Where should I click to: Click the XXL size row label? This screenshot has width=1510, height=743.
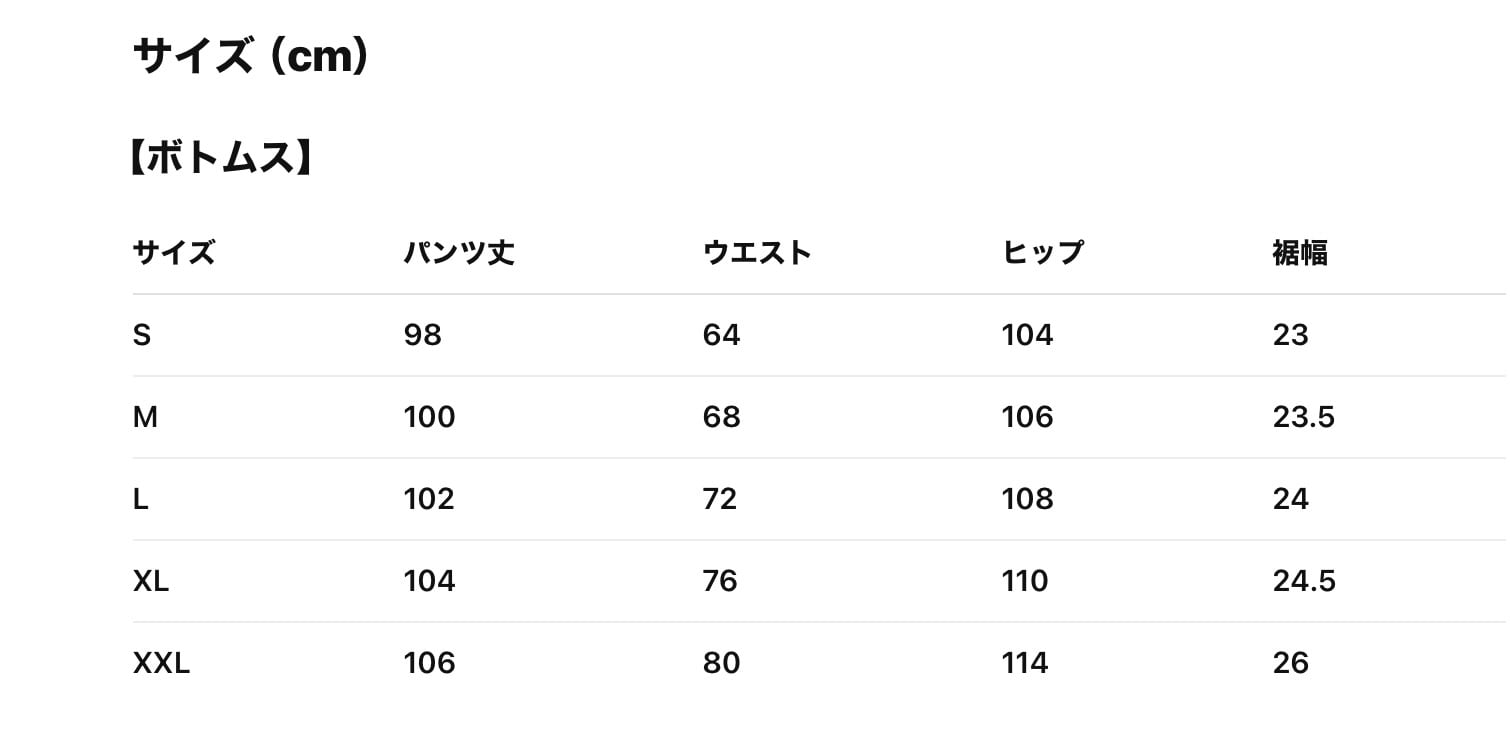161,663
